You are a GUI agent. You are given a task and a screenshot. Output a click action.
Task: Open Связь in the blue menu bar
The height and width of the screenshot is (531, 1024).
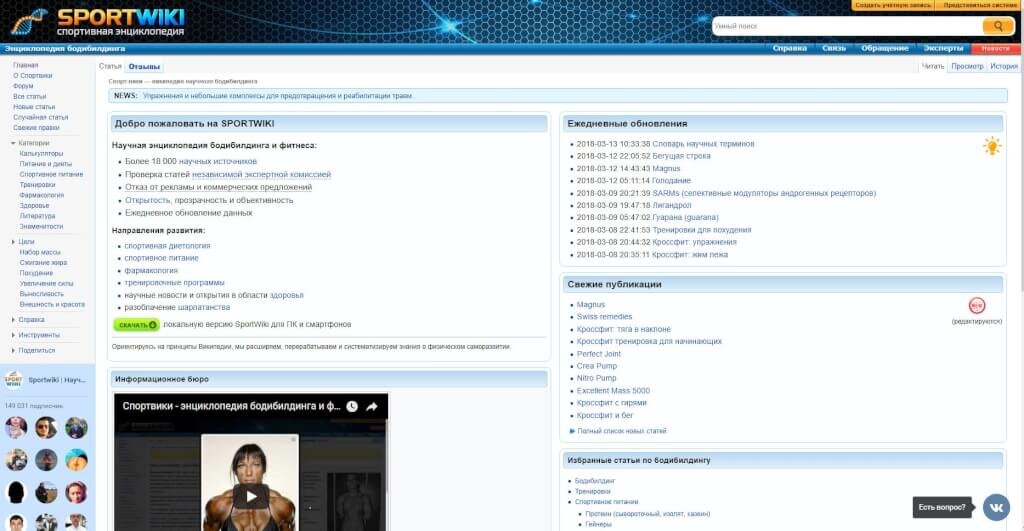pyautogui.click(x=834, y=48)
